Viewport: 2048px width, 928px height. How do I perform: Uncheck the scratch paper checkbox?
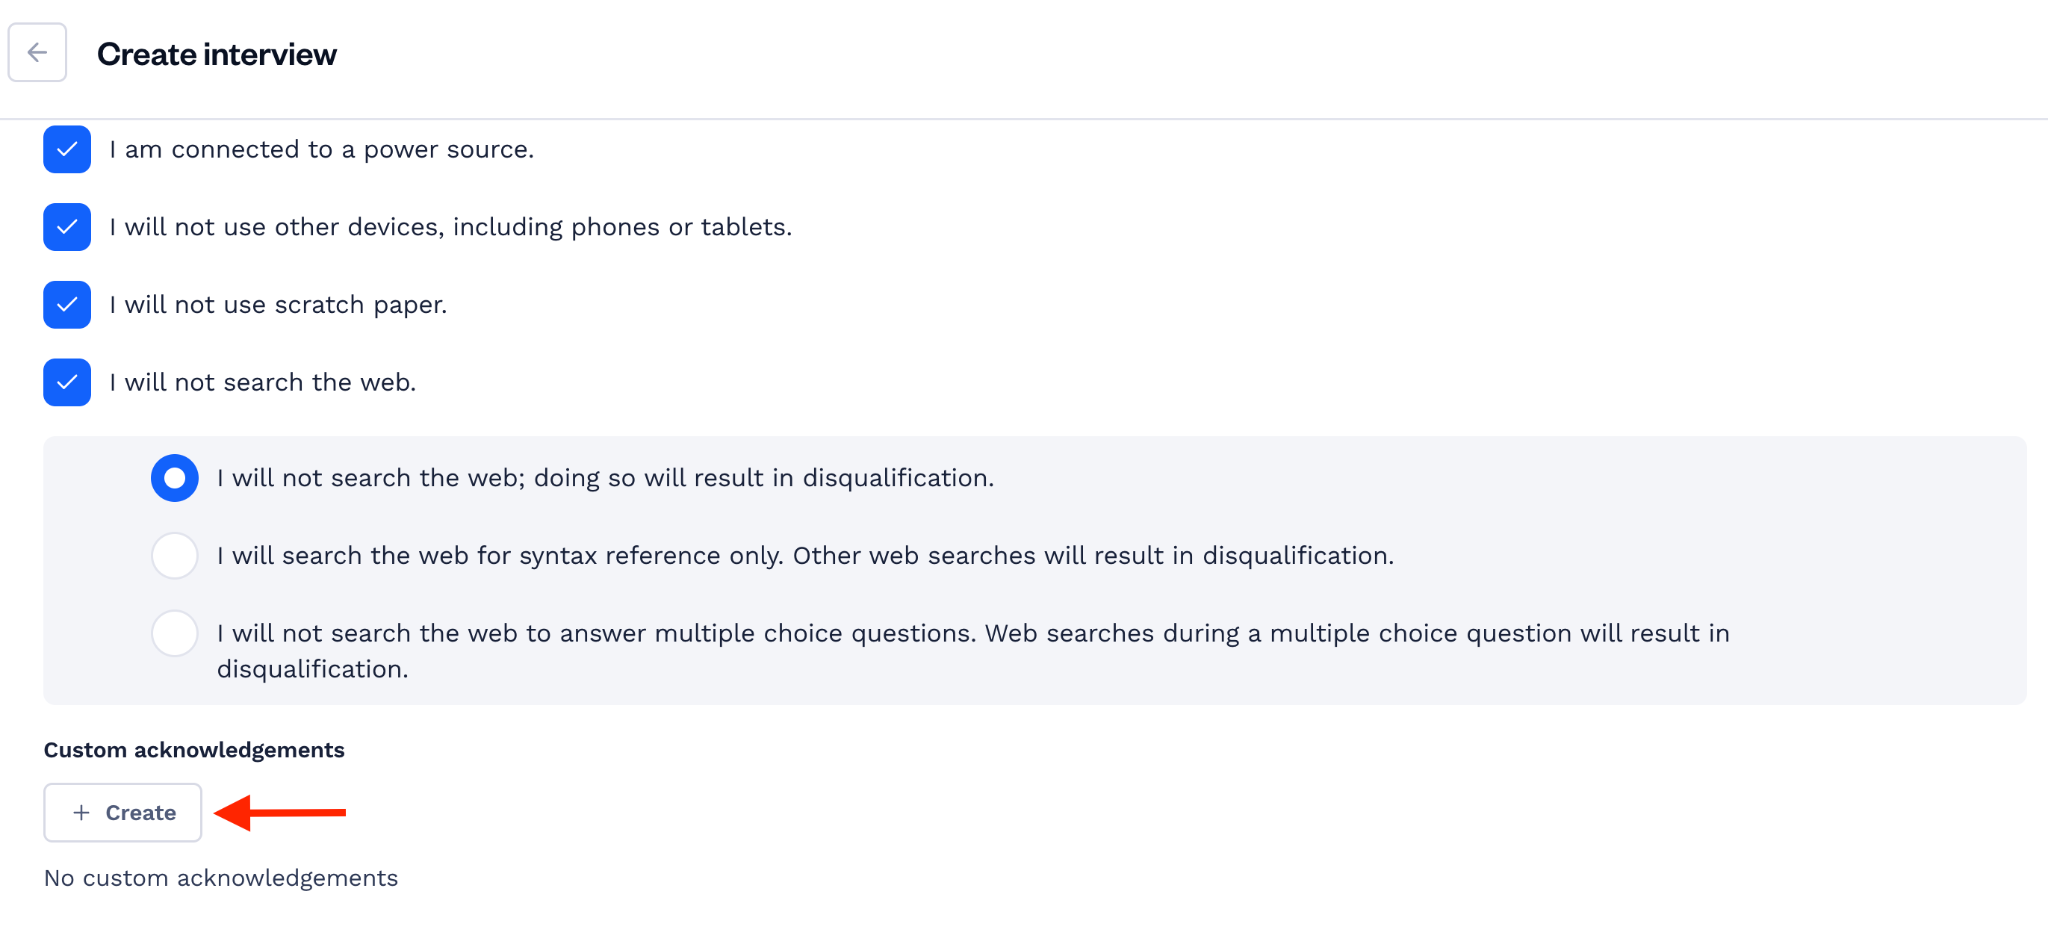click(67, 305)
